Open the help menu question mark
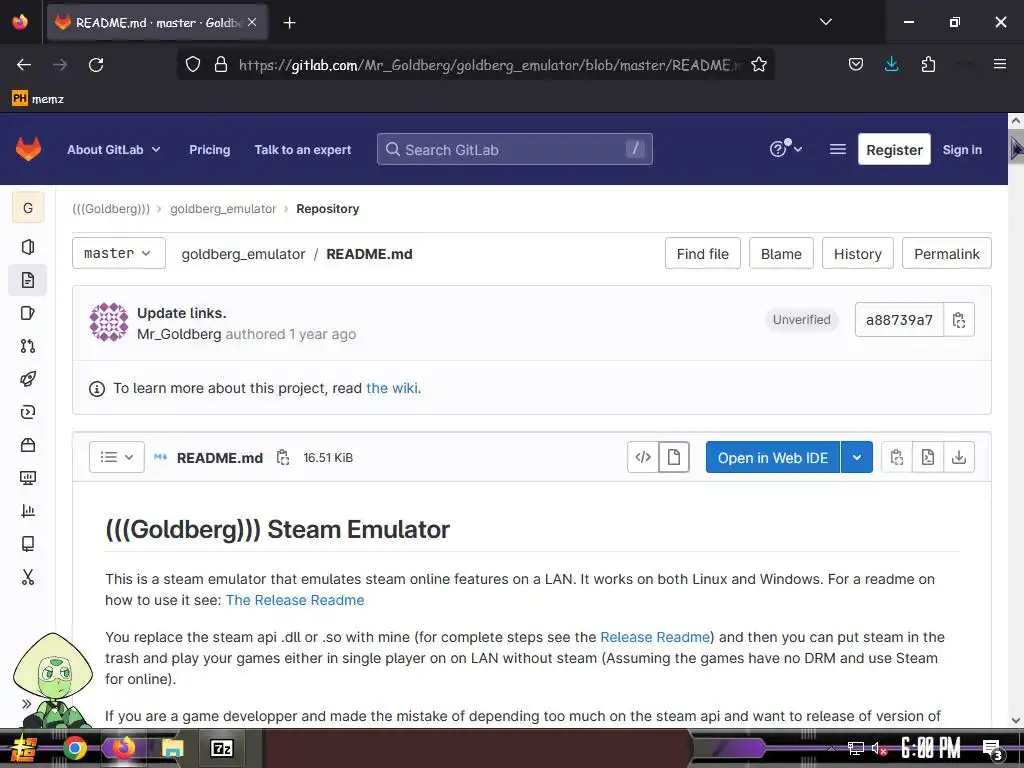Viewport: 1024px width, 768px height. [x=785, y=150]
